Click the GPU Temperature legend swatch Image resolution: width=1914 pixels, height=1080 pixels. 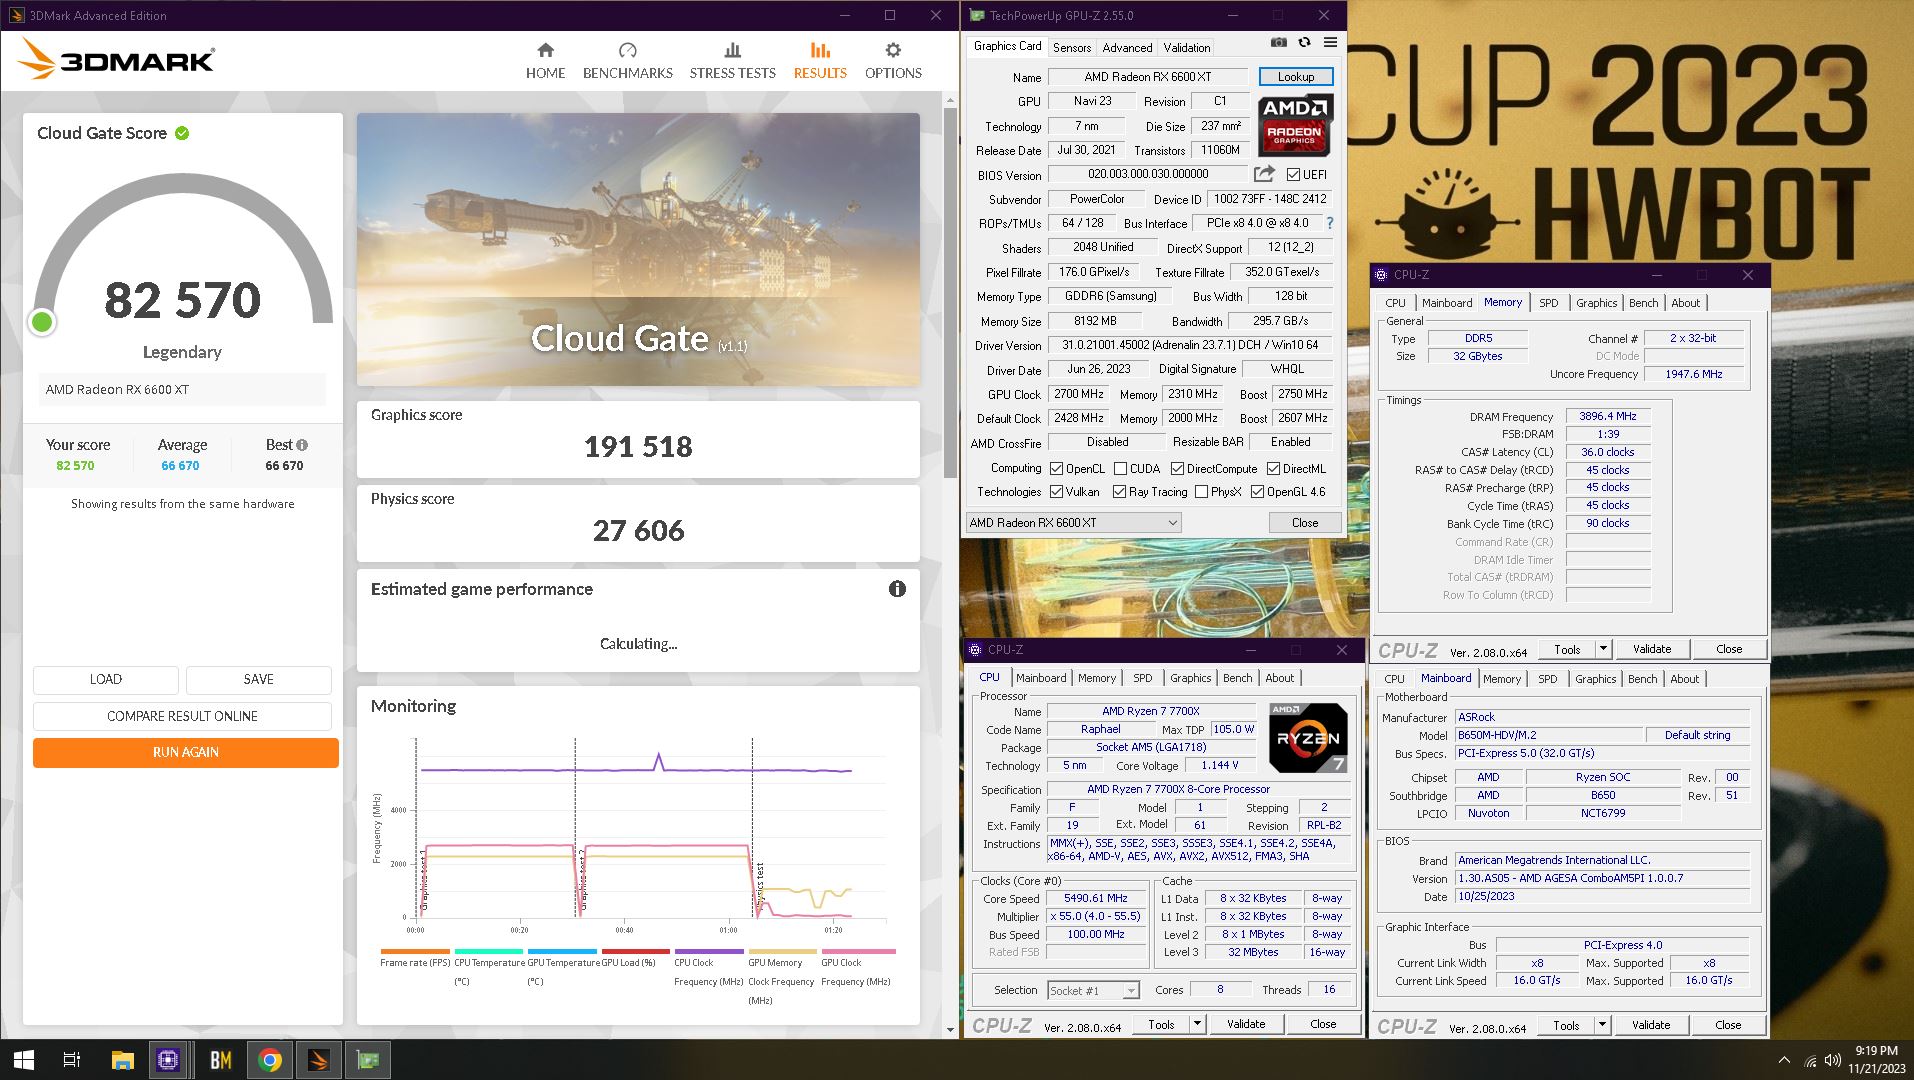click(x=562, y=951)
